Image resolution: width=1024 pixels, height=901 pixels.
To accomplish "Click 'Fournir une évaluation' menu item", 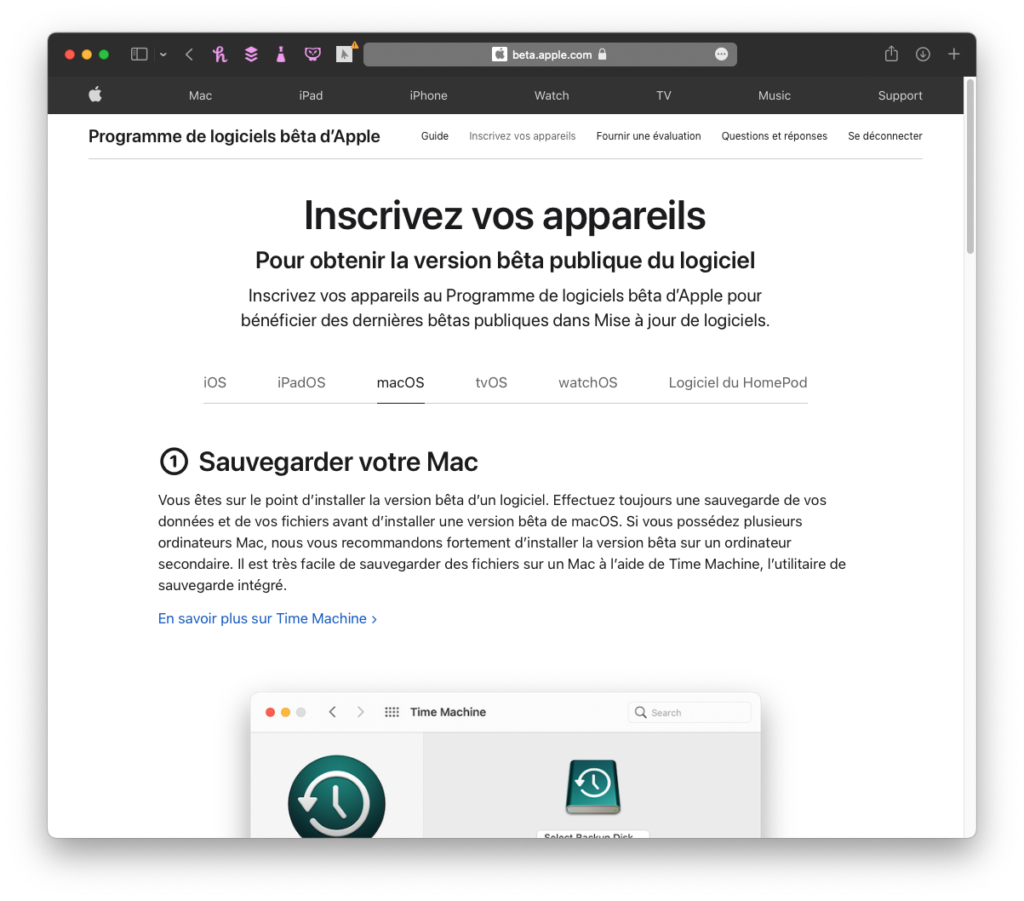I will tap(648, 136).
